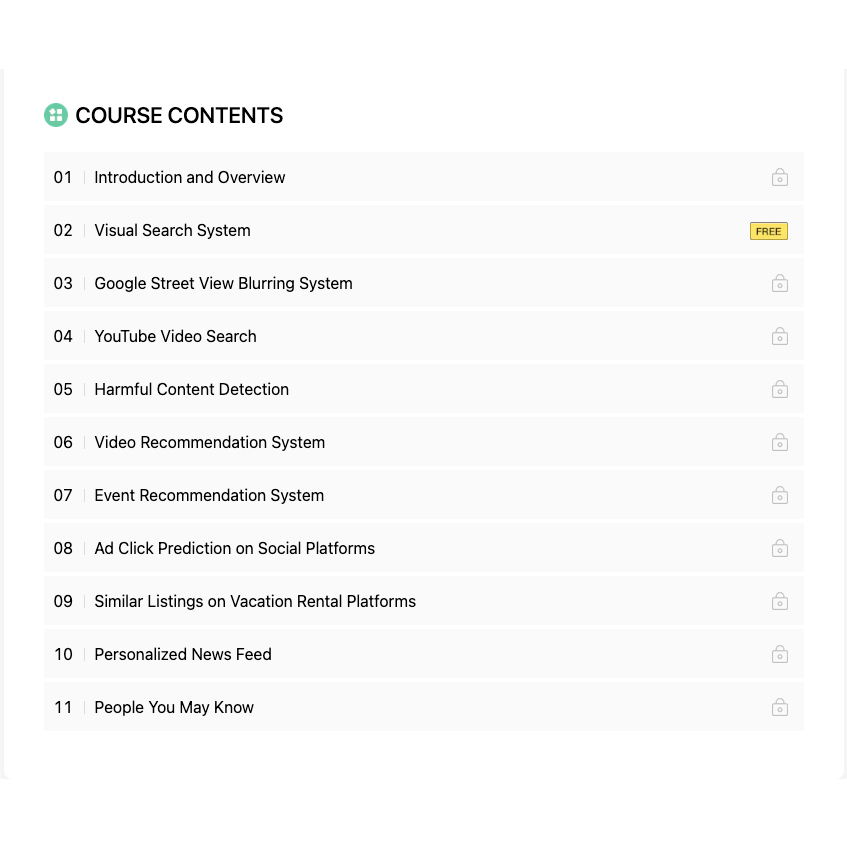
Task: Click lock icon beside Personalized News Feed
Action: pyautogui.click(x=779, y=654)
